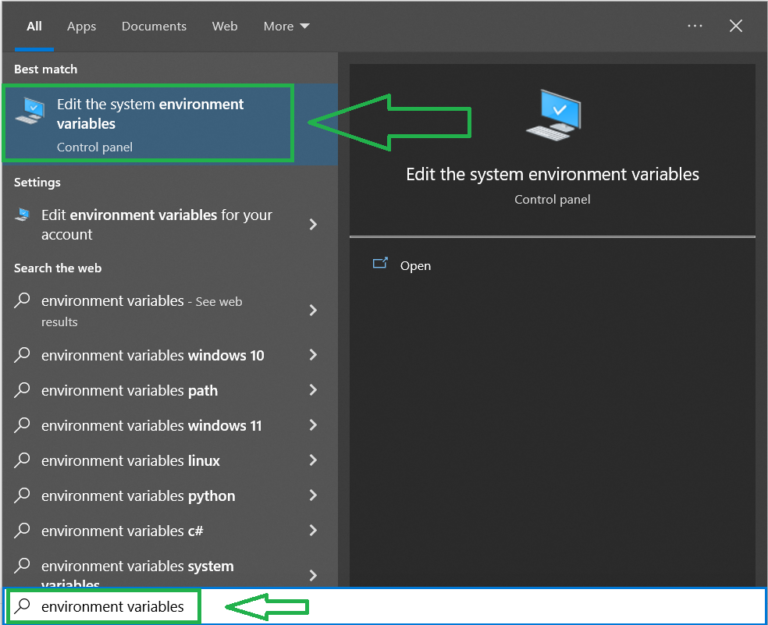The width and height of the screenshot is (768, 625).
Task: Click search icon beside environment variables path
Action: tap(22, 390)
